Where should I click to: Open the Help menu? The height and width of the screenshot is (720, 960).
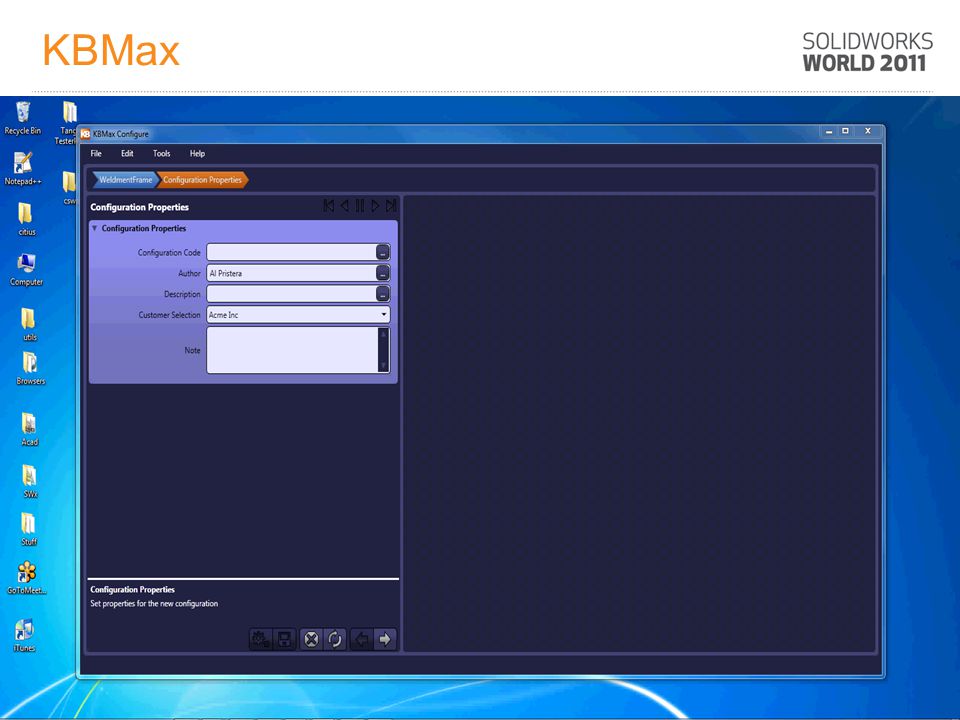tap(197, 154)
